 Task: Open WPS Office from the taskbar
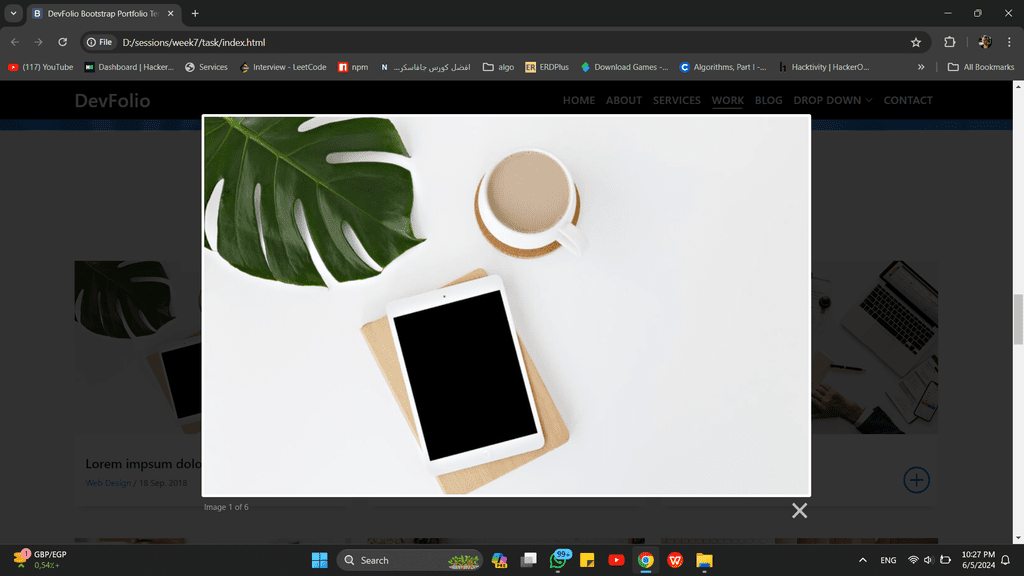pyautogui.click(x=675, y=560)
